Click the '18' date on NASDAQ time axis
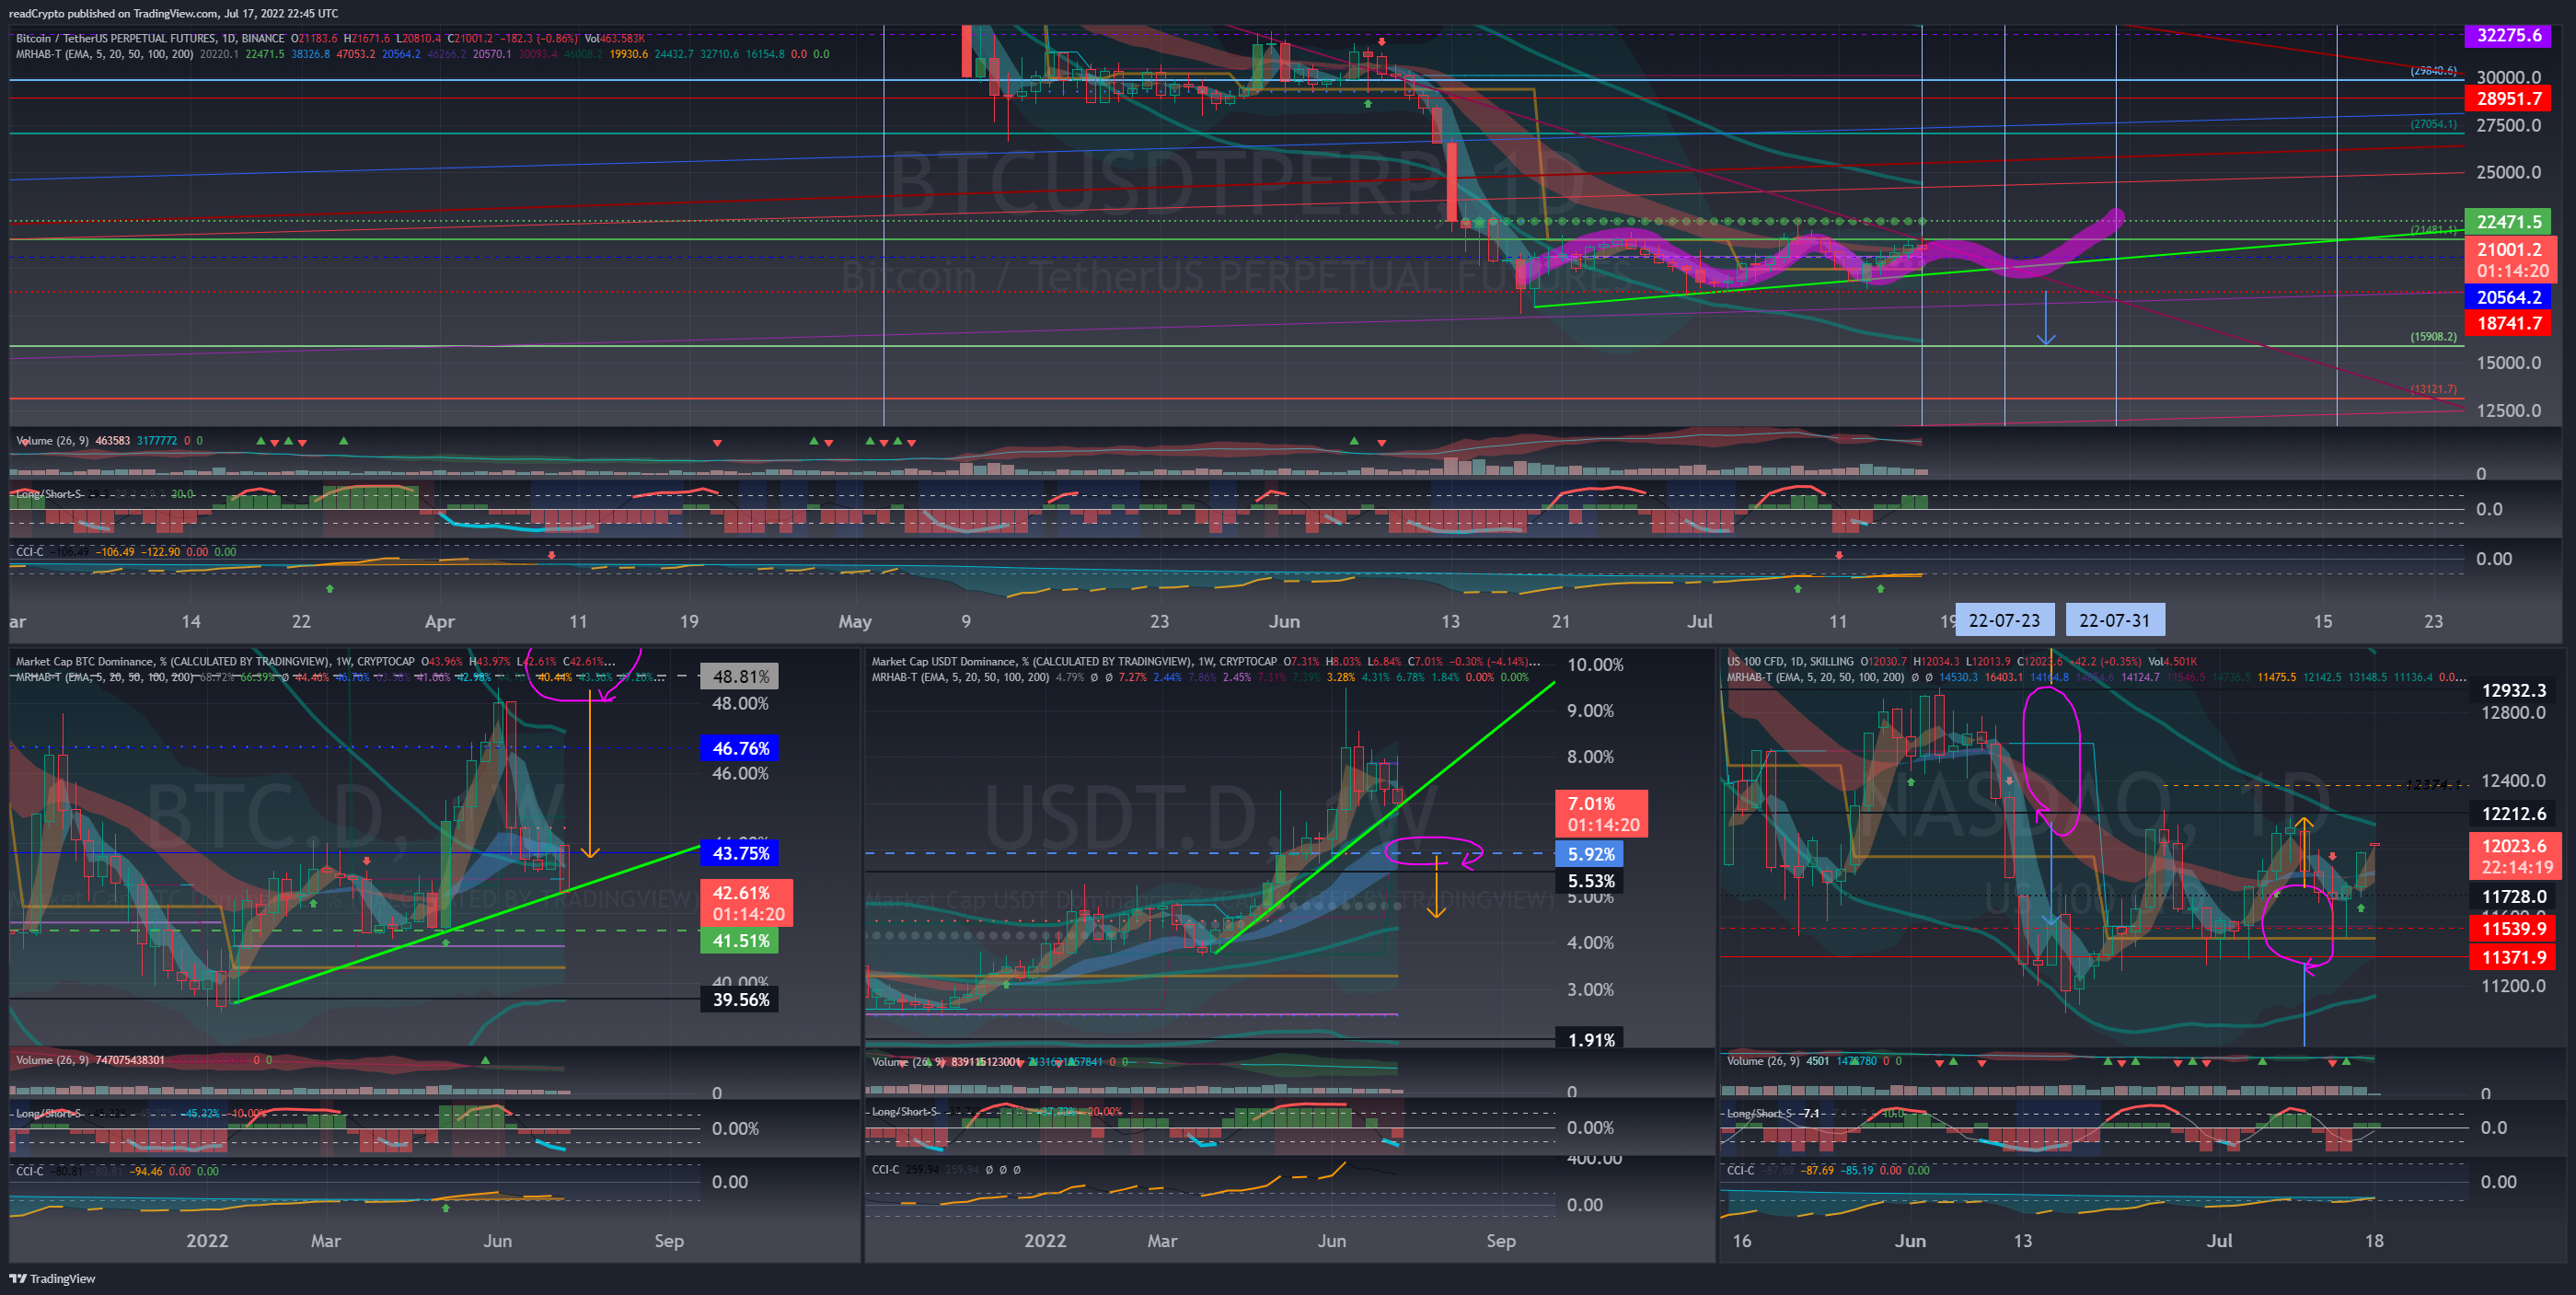2576x1295 pixels. coord(2373,1240)
